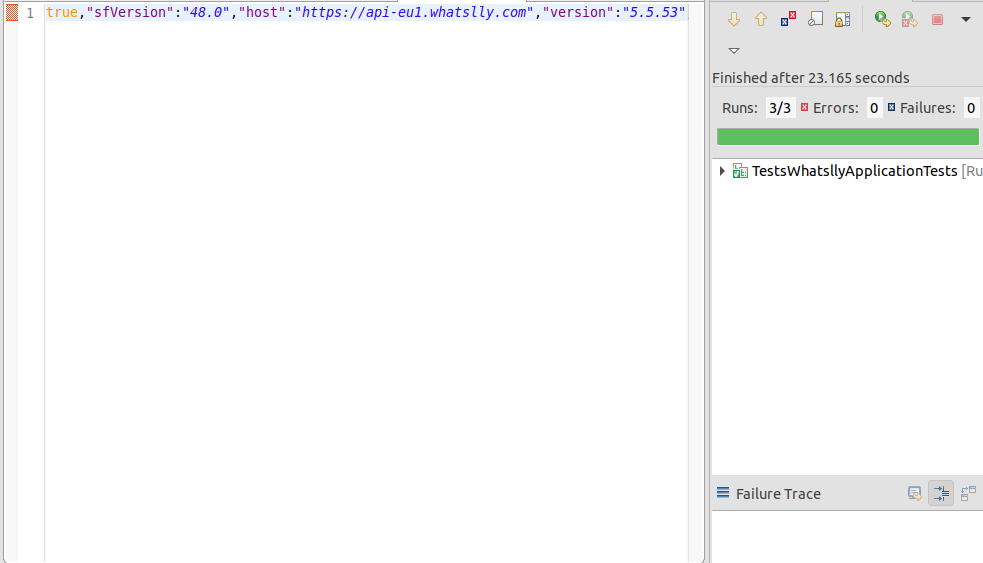This screenshot has height=563, width=983.
Task: Open the JUnit View Menu triangle
Action: coord(734,50)
